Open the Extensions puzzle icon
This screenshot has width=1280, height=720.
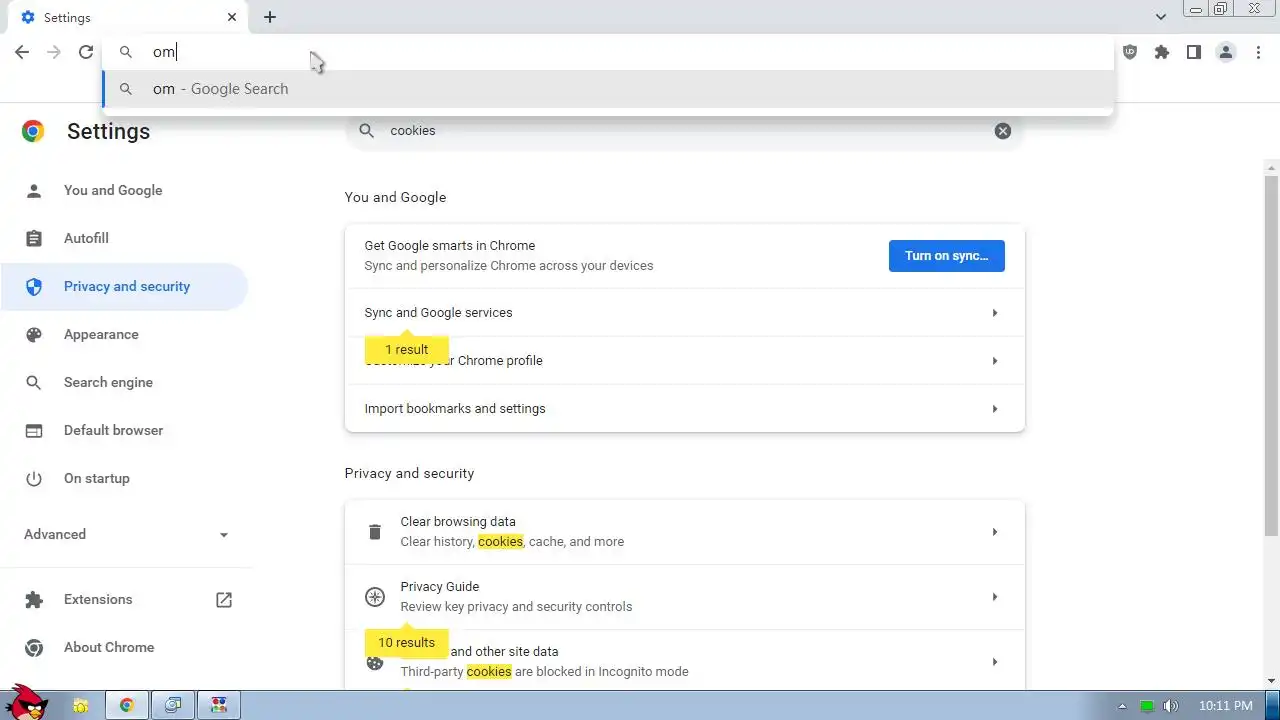tap(1161, 52)
